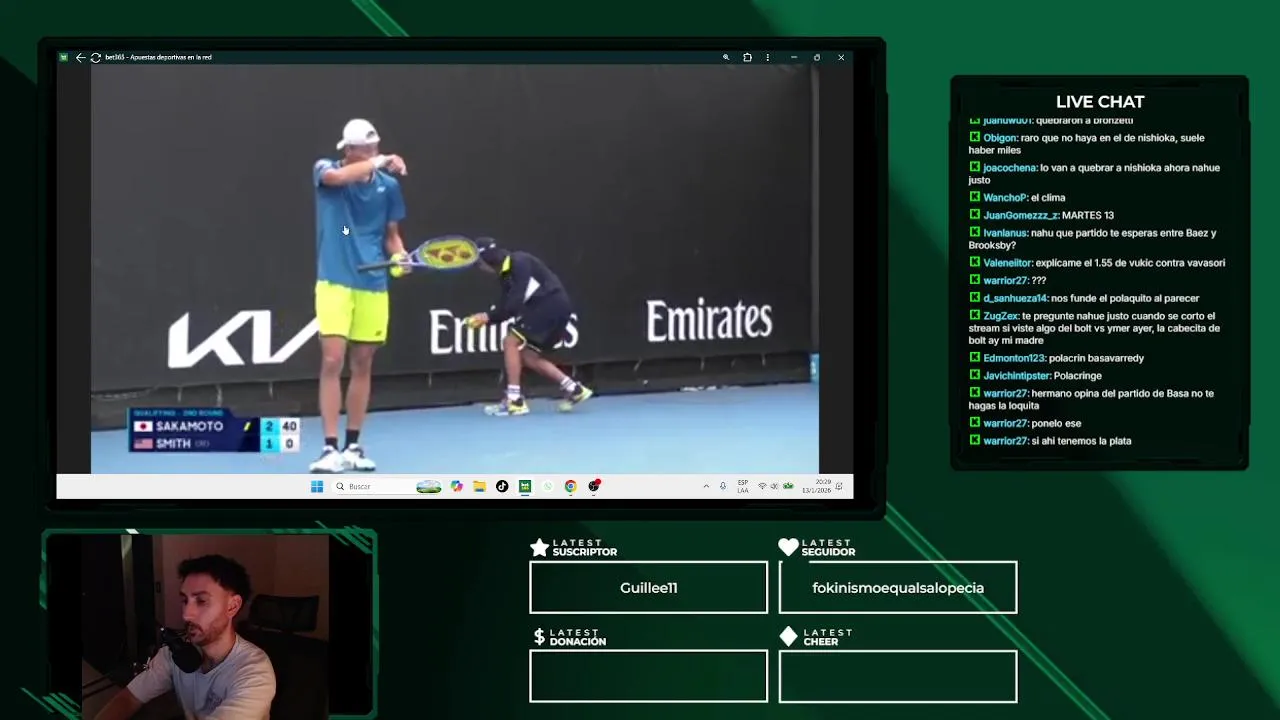Click latest follower fokinismoequalsalopecia

click(x=898, y=588)
